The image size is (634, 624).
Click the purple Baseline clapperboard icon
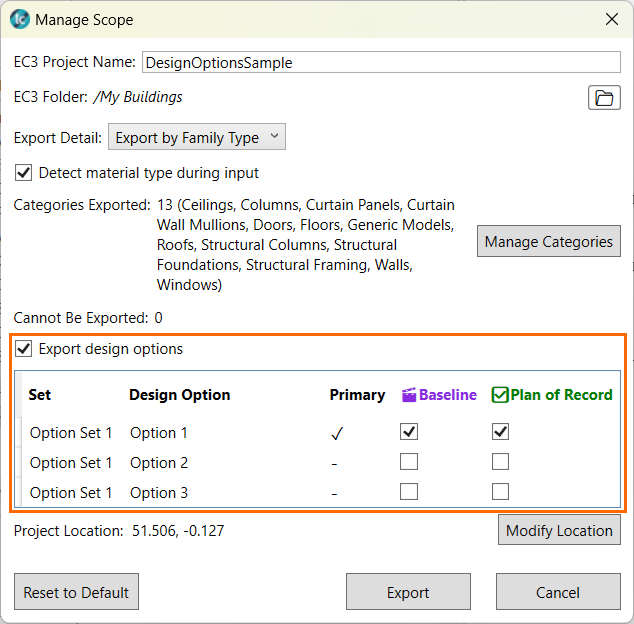409,395
